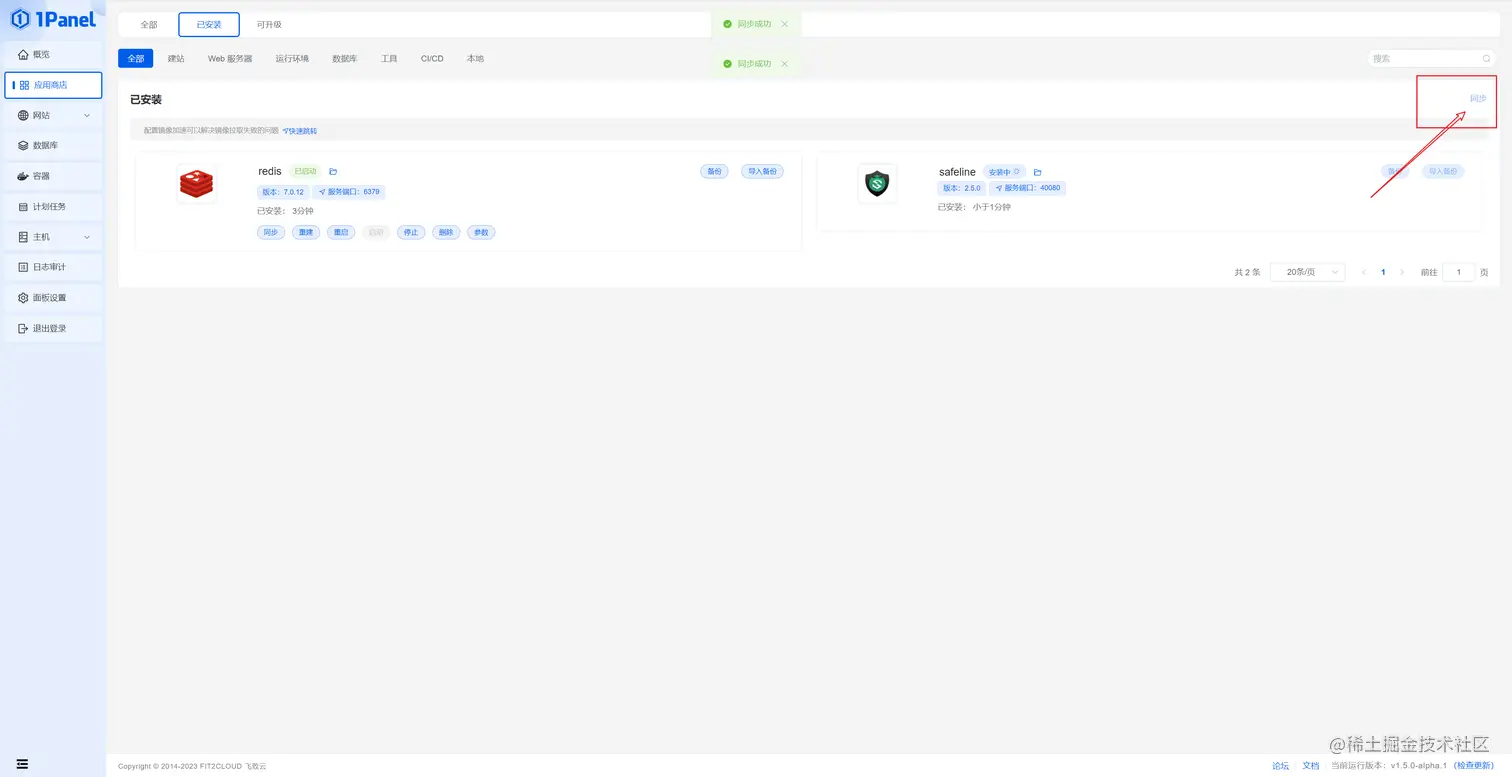1512x777 pixels.
Task: Follow the 快速跳转 quick jump link
Action: tap(300, 131)
